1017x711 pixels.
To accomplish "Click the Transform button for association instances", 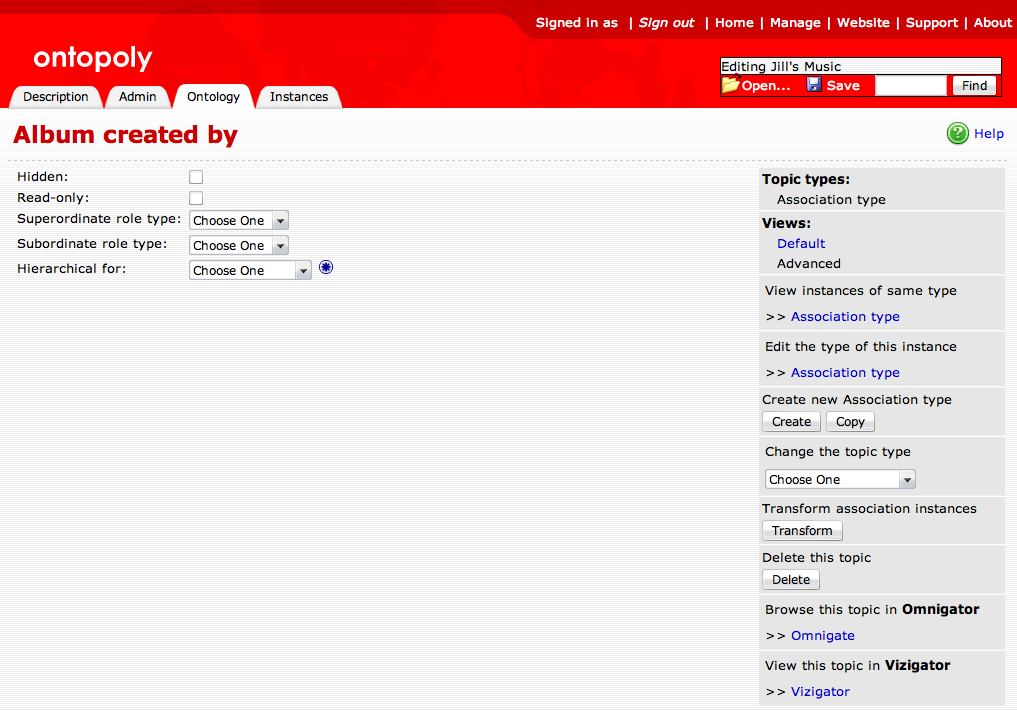I will pos(801,530).
